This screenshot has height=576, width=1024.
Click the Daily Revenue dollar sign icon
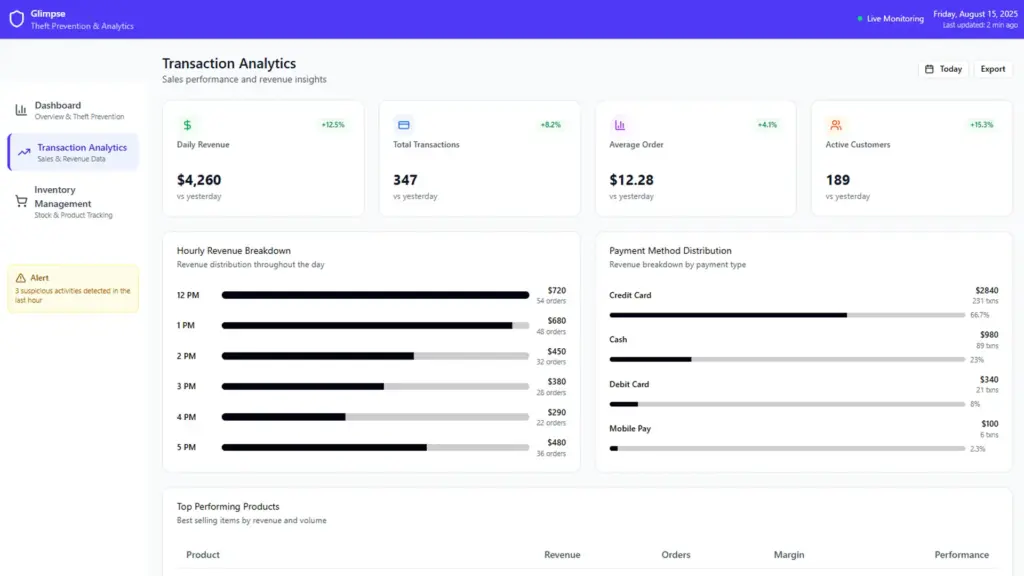(187, 125)
